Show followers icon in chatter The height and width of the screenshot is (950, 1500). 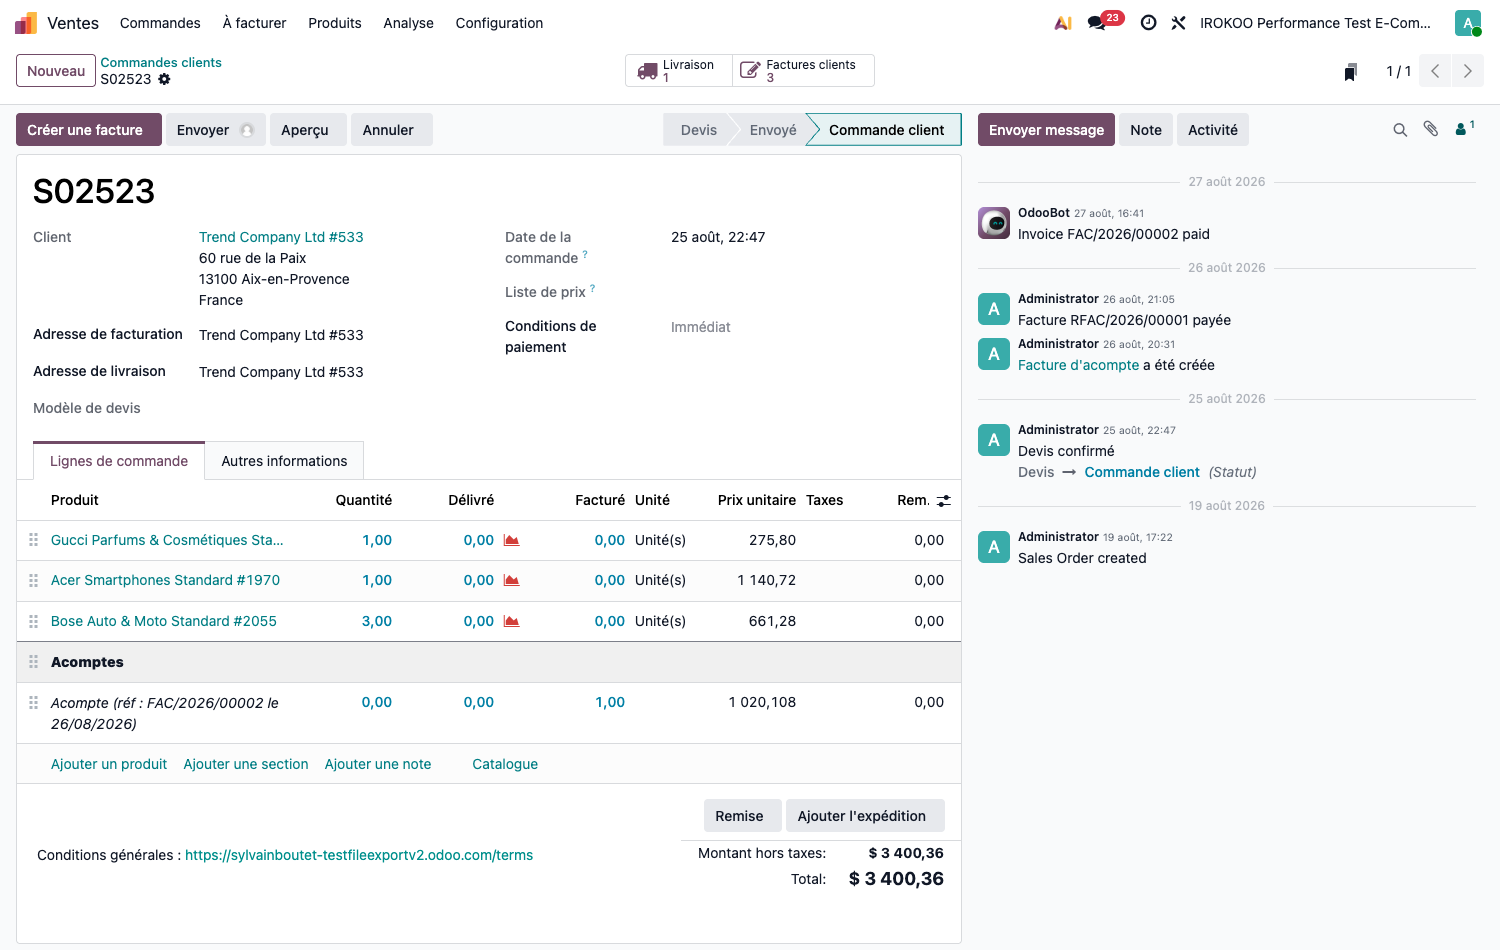tap(1464, 128)
